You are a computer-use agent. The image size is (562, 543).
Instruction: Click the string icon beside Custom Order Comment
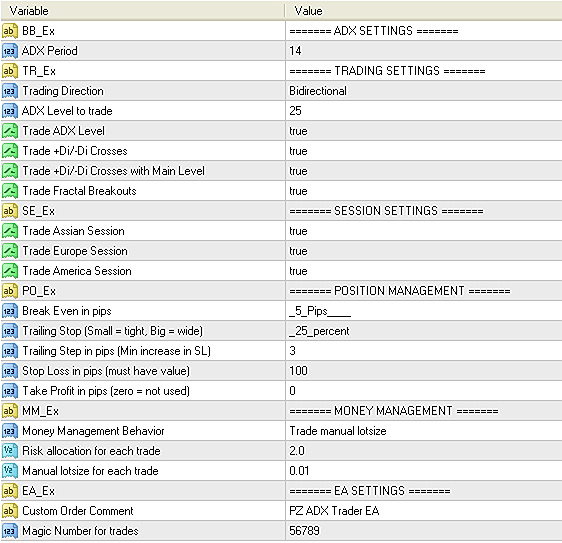(x=10, y=511)
